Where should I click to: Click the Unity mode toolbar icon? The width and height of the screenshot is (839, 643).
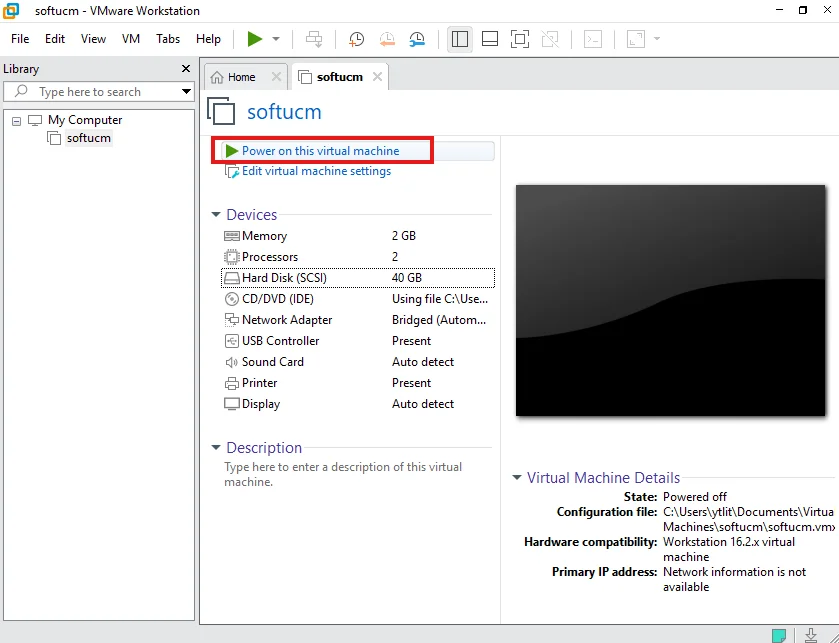(x=550, y=39)
